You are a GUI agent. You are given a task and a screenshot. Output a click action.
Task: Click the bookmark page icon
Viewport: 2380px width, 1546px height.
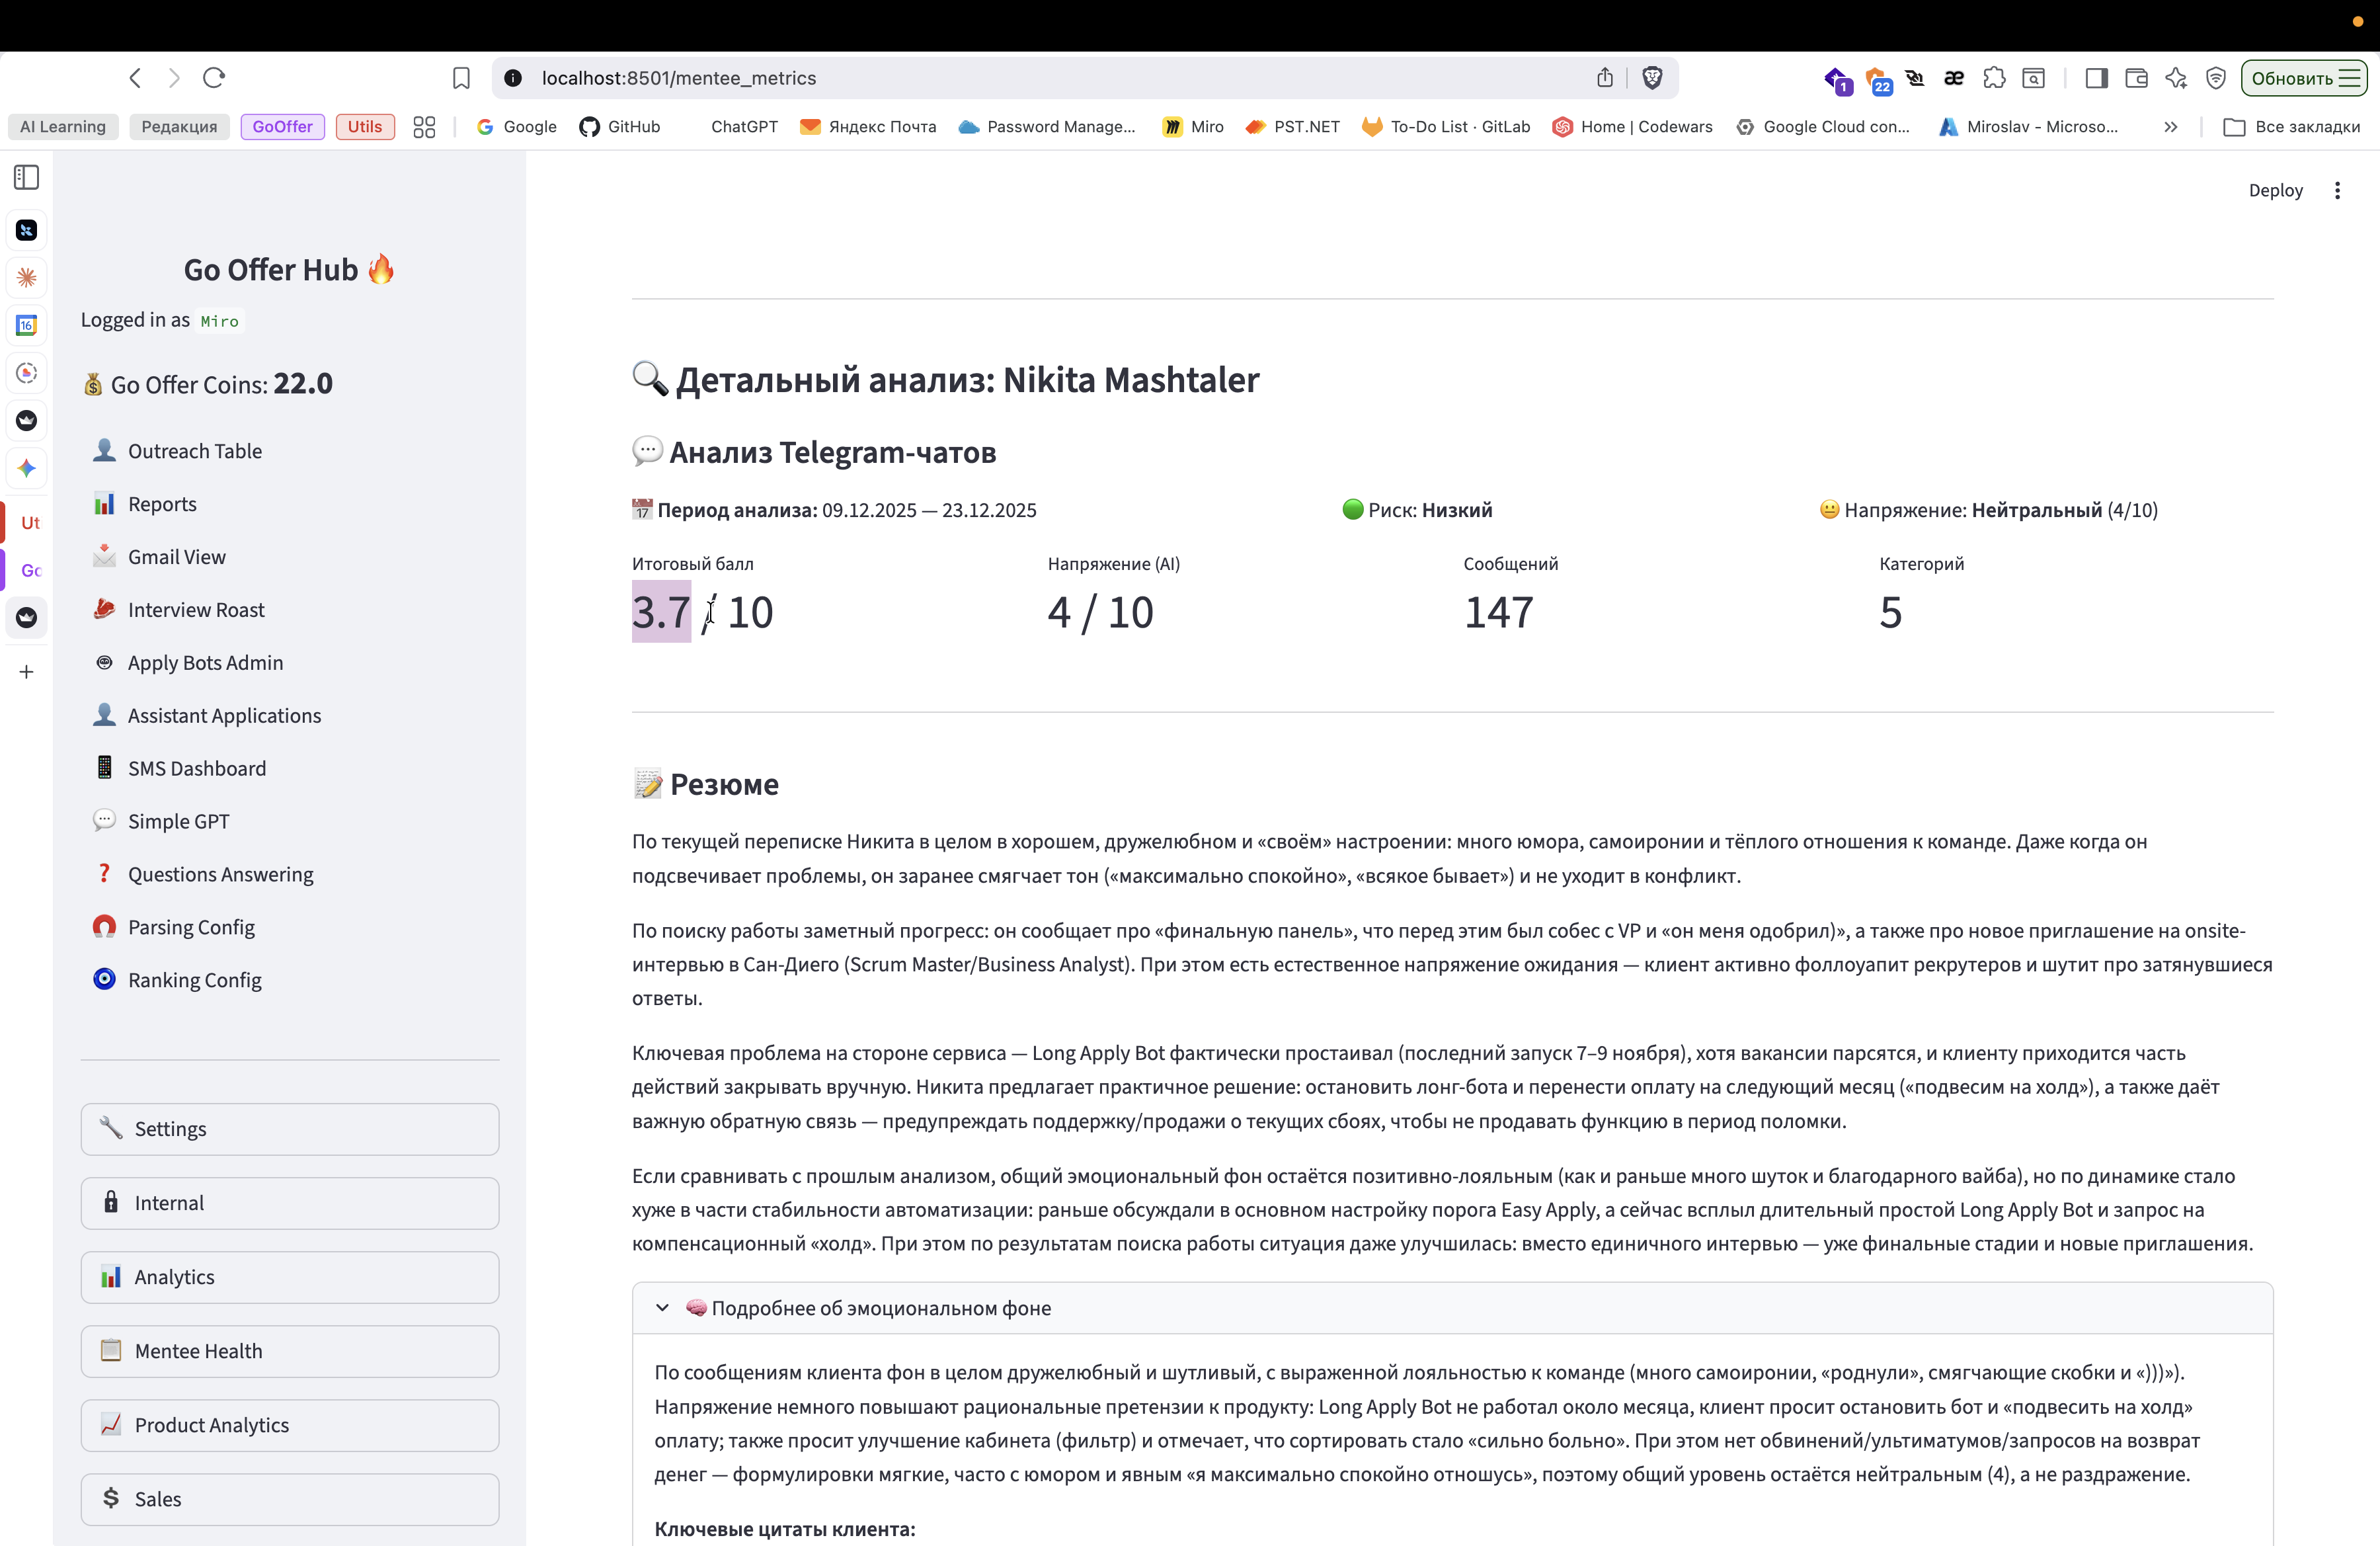[461, 78]
